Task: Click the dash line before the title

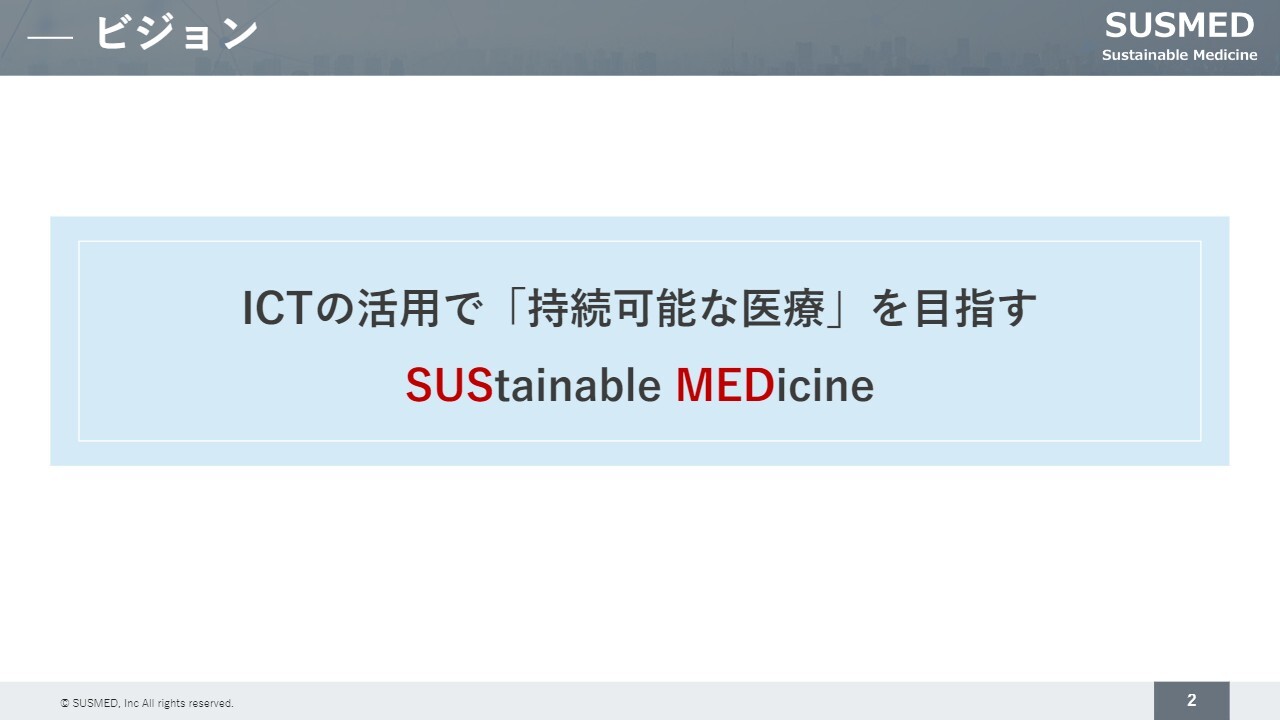Action: (50, 36)
